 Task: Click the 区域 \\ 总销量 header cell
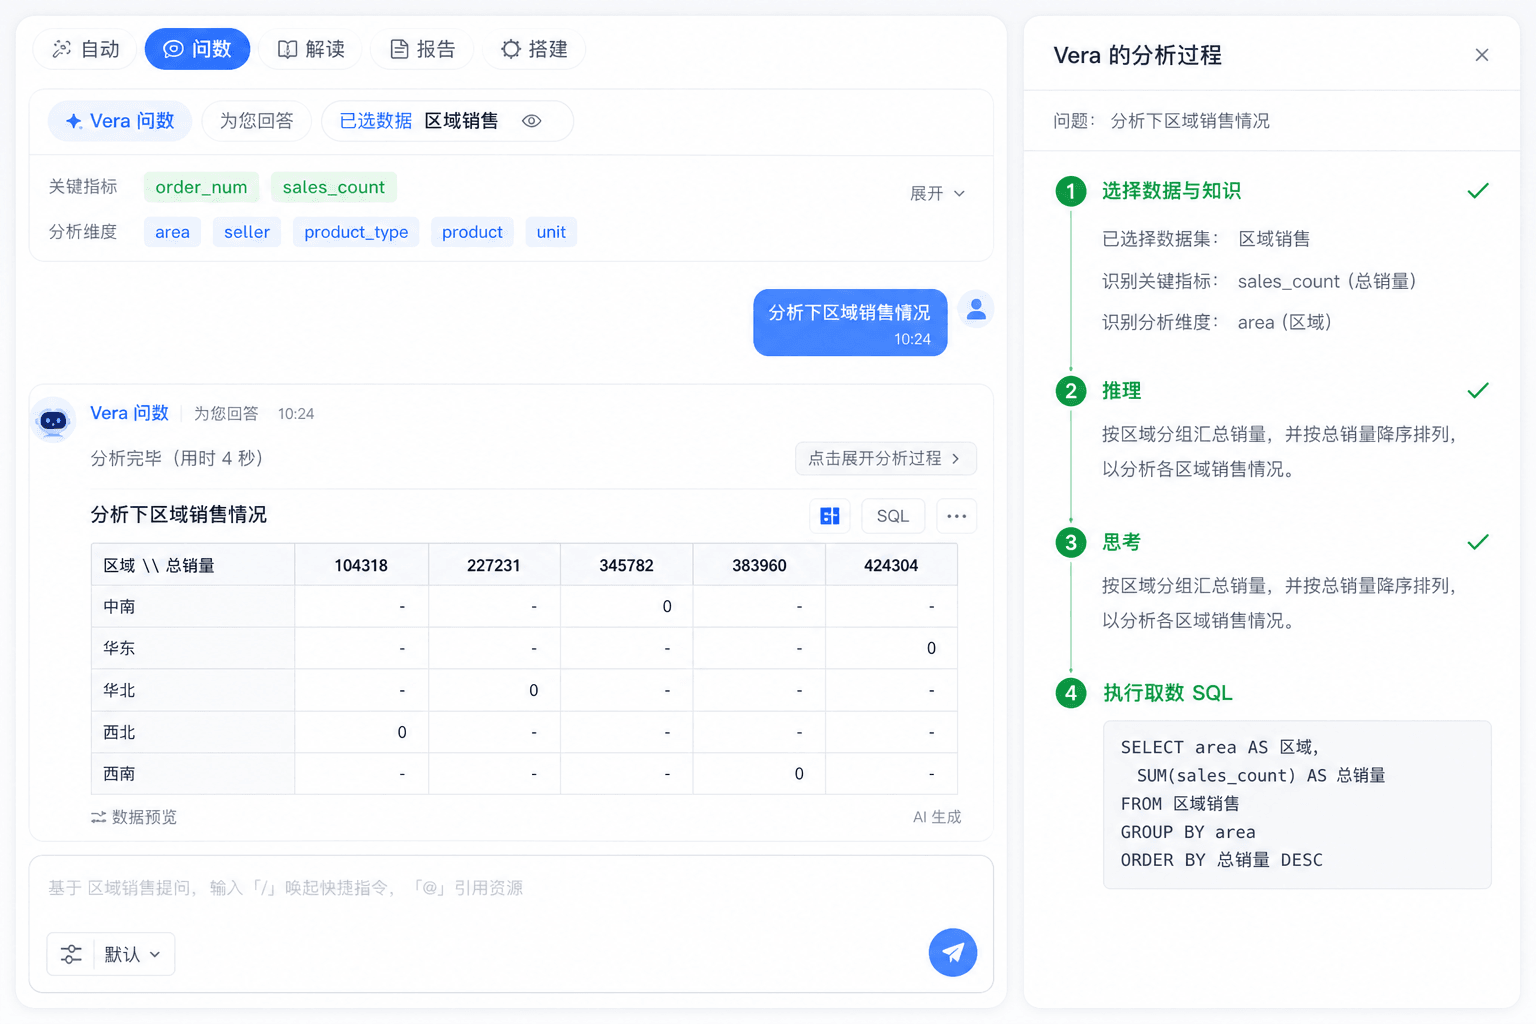pos(193,565)
